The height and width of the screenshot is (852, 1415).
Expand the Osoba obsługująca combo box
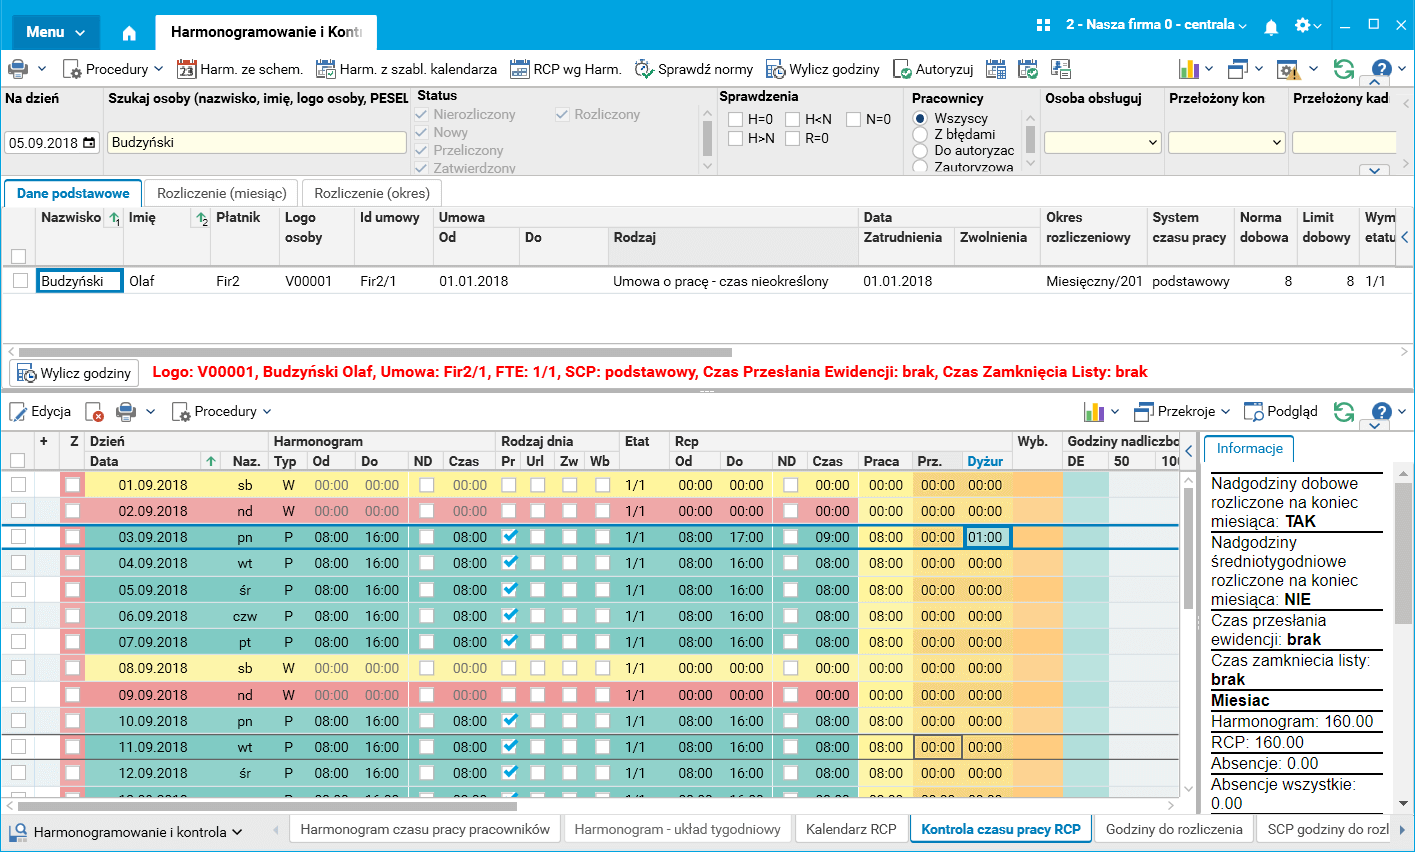coord(1152,143)
